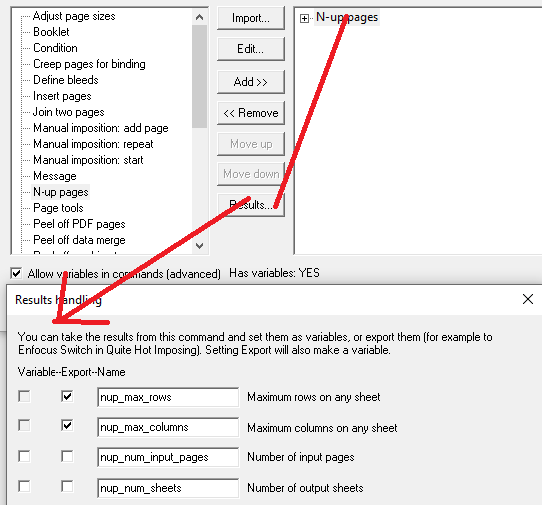Select Booklet in the command list
This screenshot has width=542, height=505.
(x=51, y=32)
